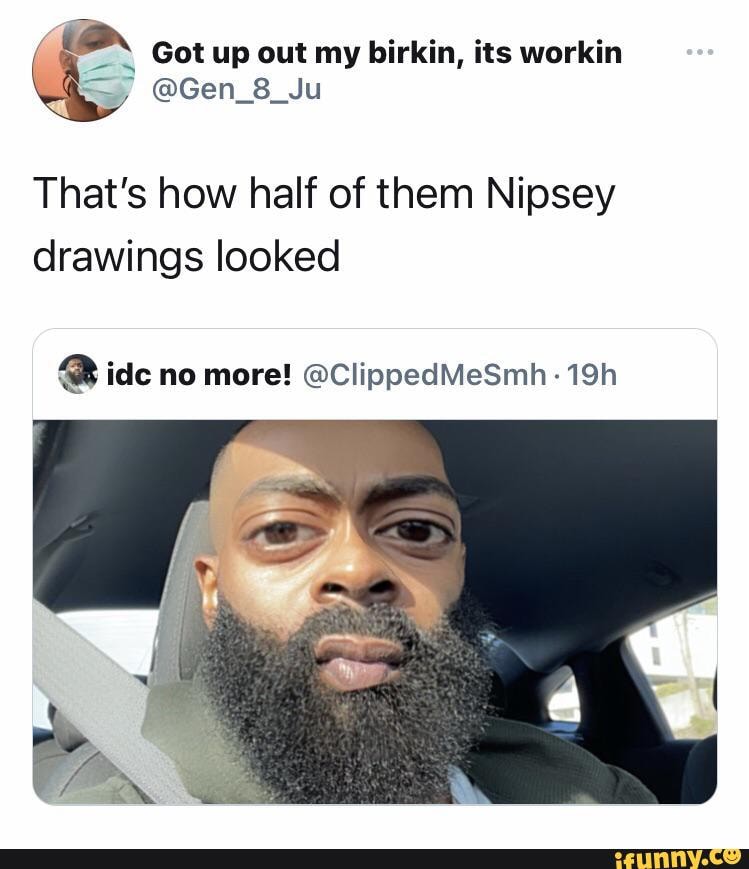The image size is (749, 869).
Task: Click the black footer bar
Action: coord(300,856)
